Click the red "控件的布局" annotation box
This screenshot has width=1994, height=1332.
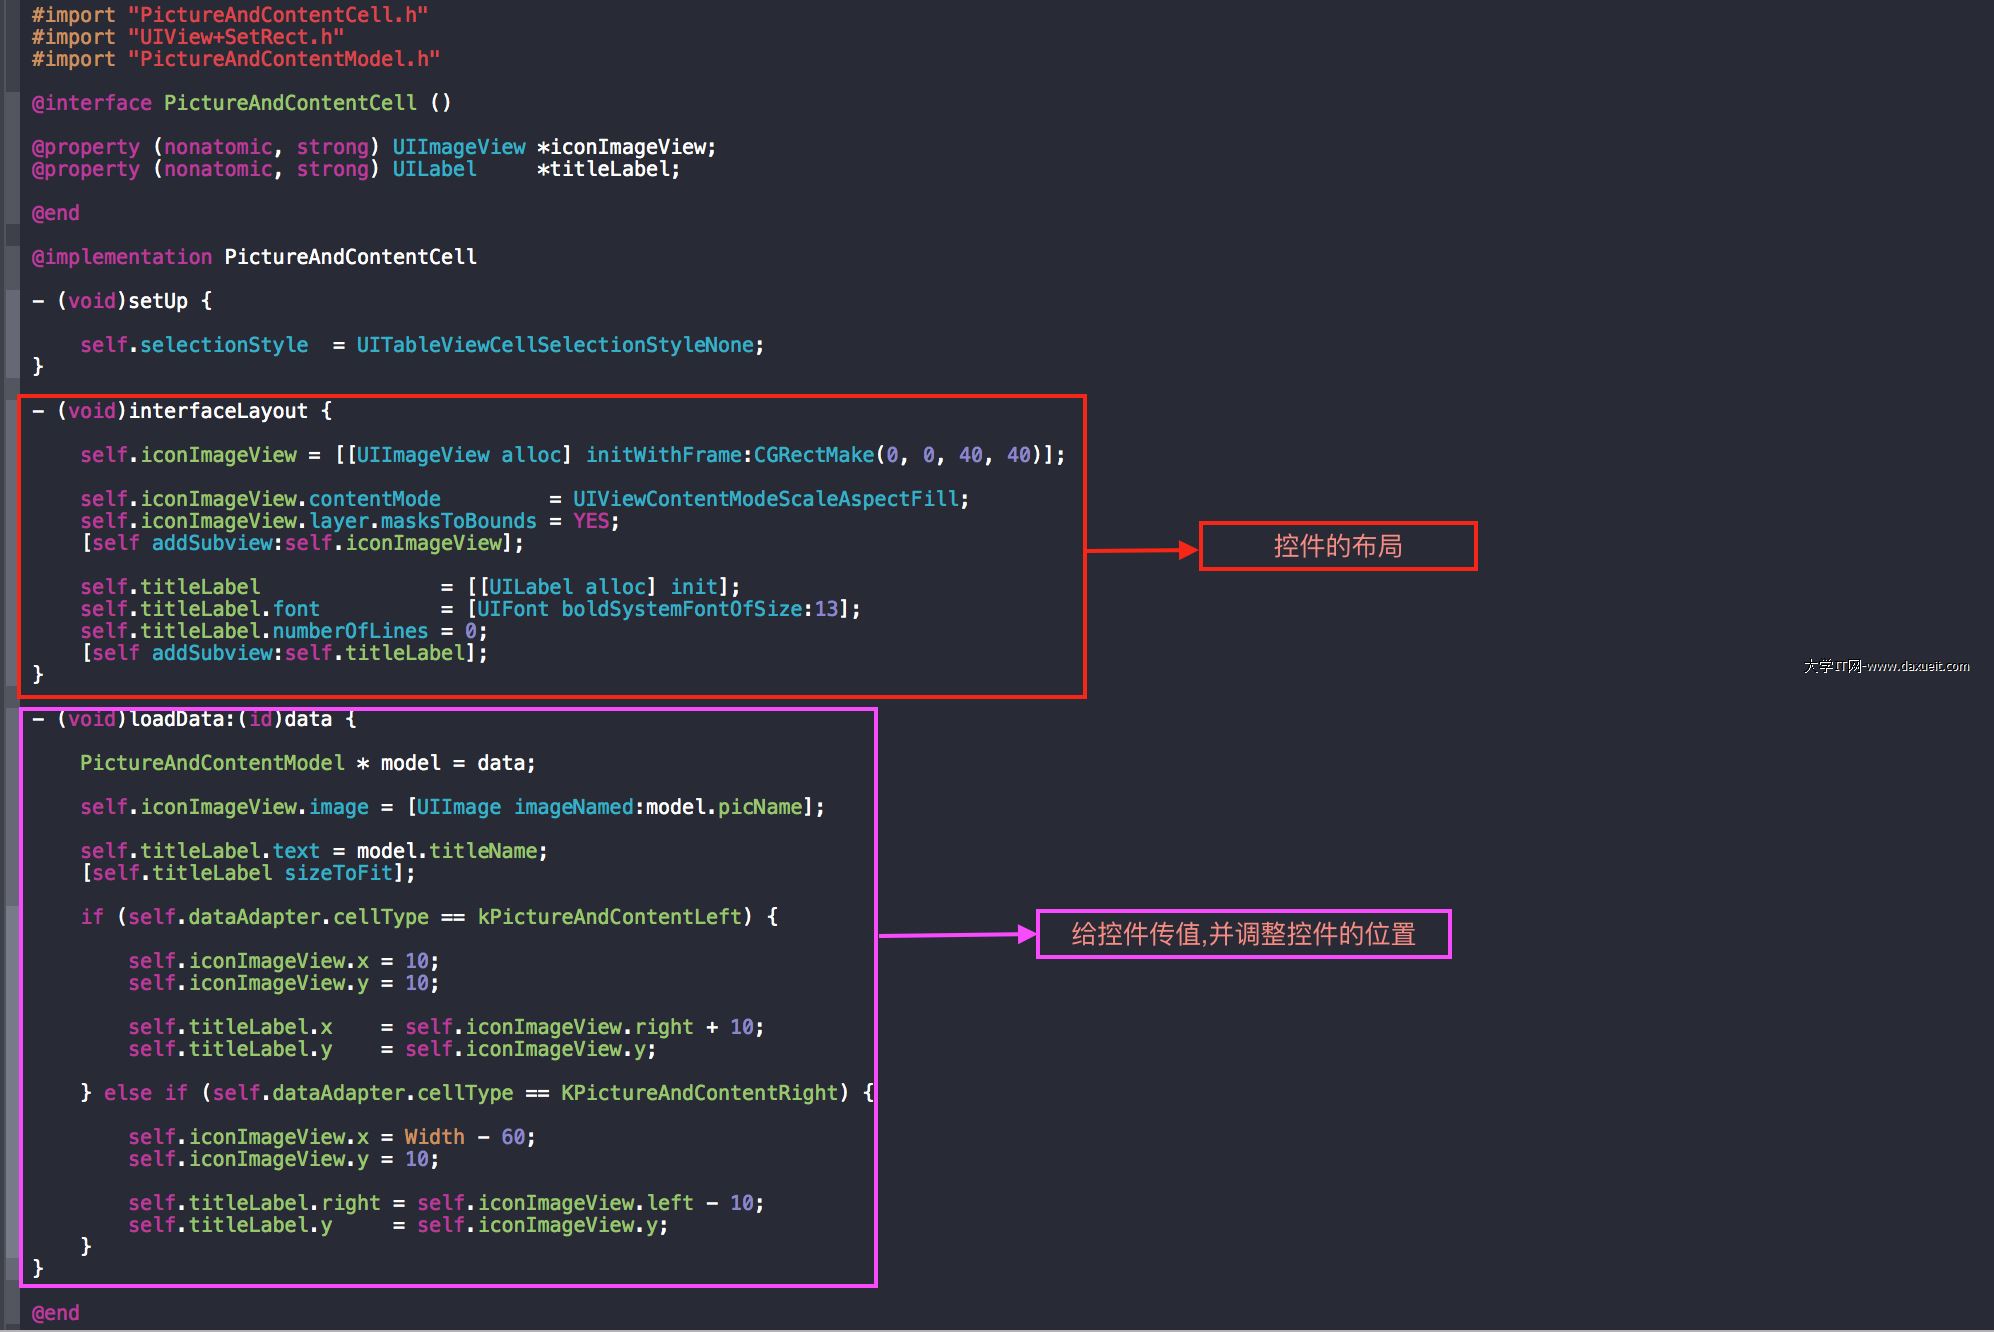pyautogui.click(x=1338, y=546)
